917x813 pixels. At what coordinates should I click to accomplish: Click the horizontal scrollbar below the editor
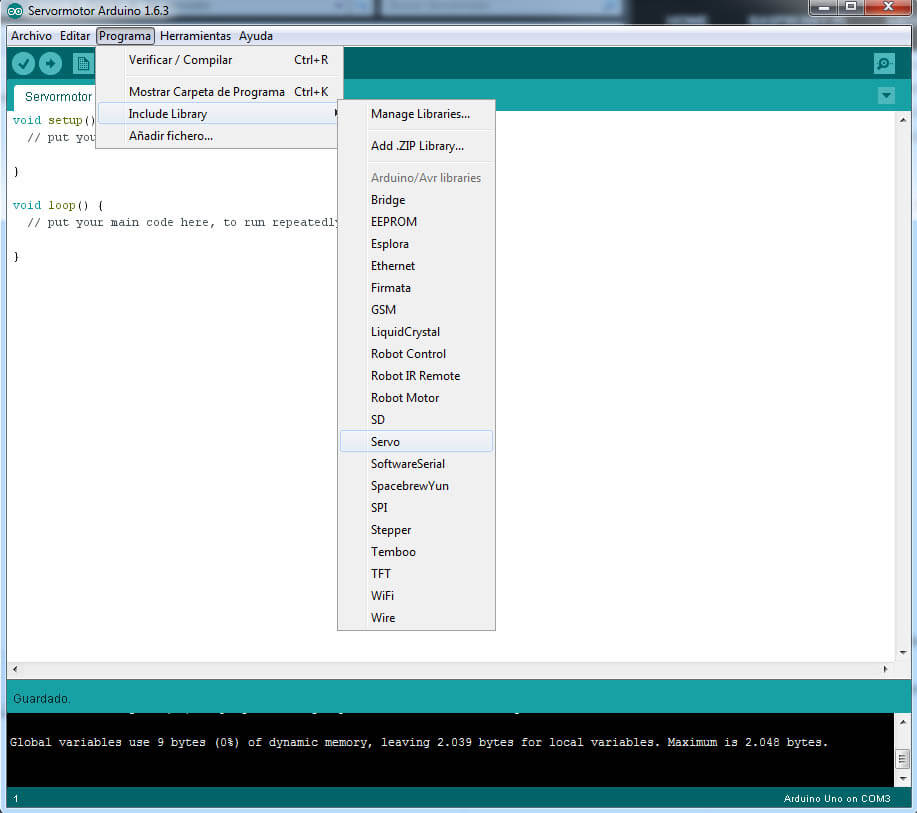[x=450, y=668]
